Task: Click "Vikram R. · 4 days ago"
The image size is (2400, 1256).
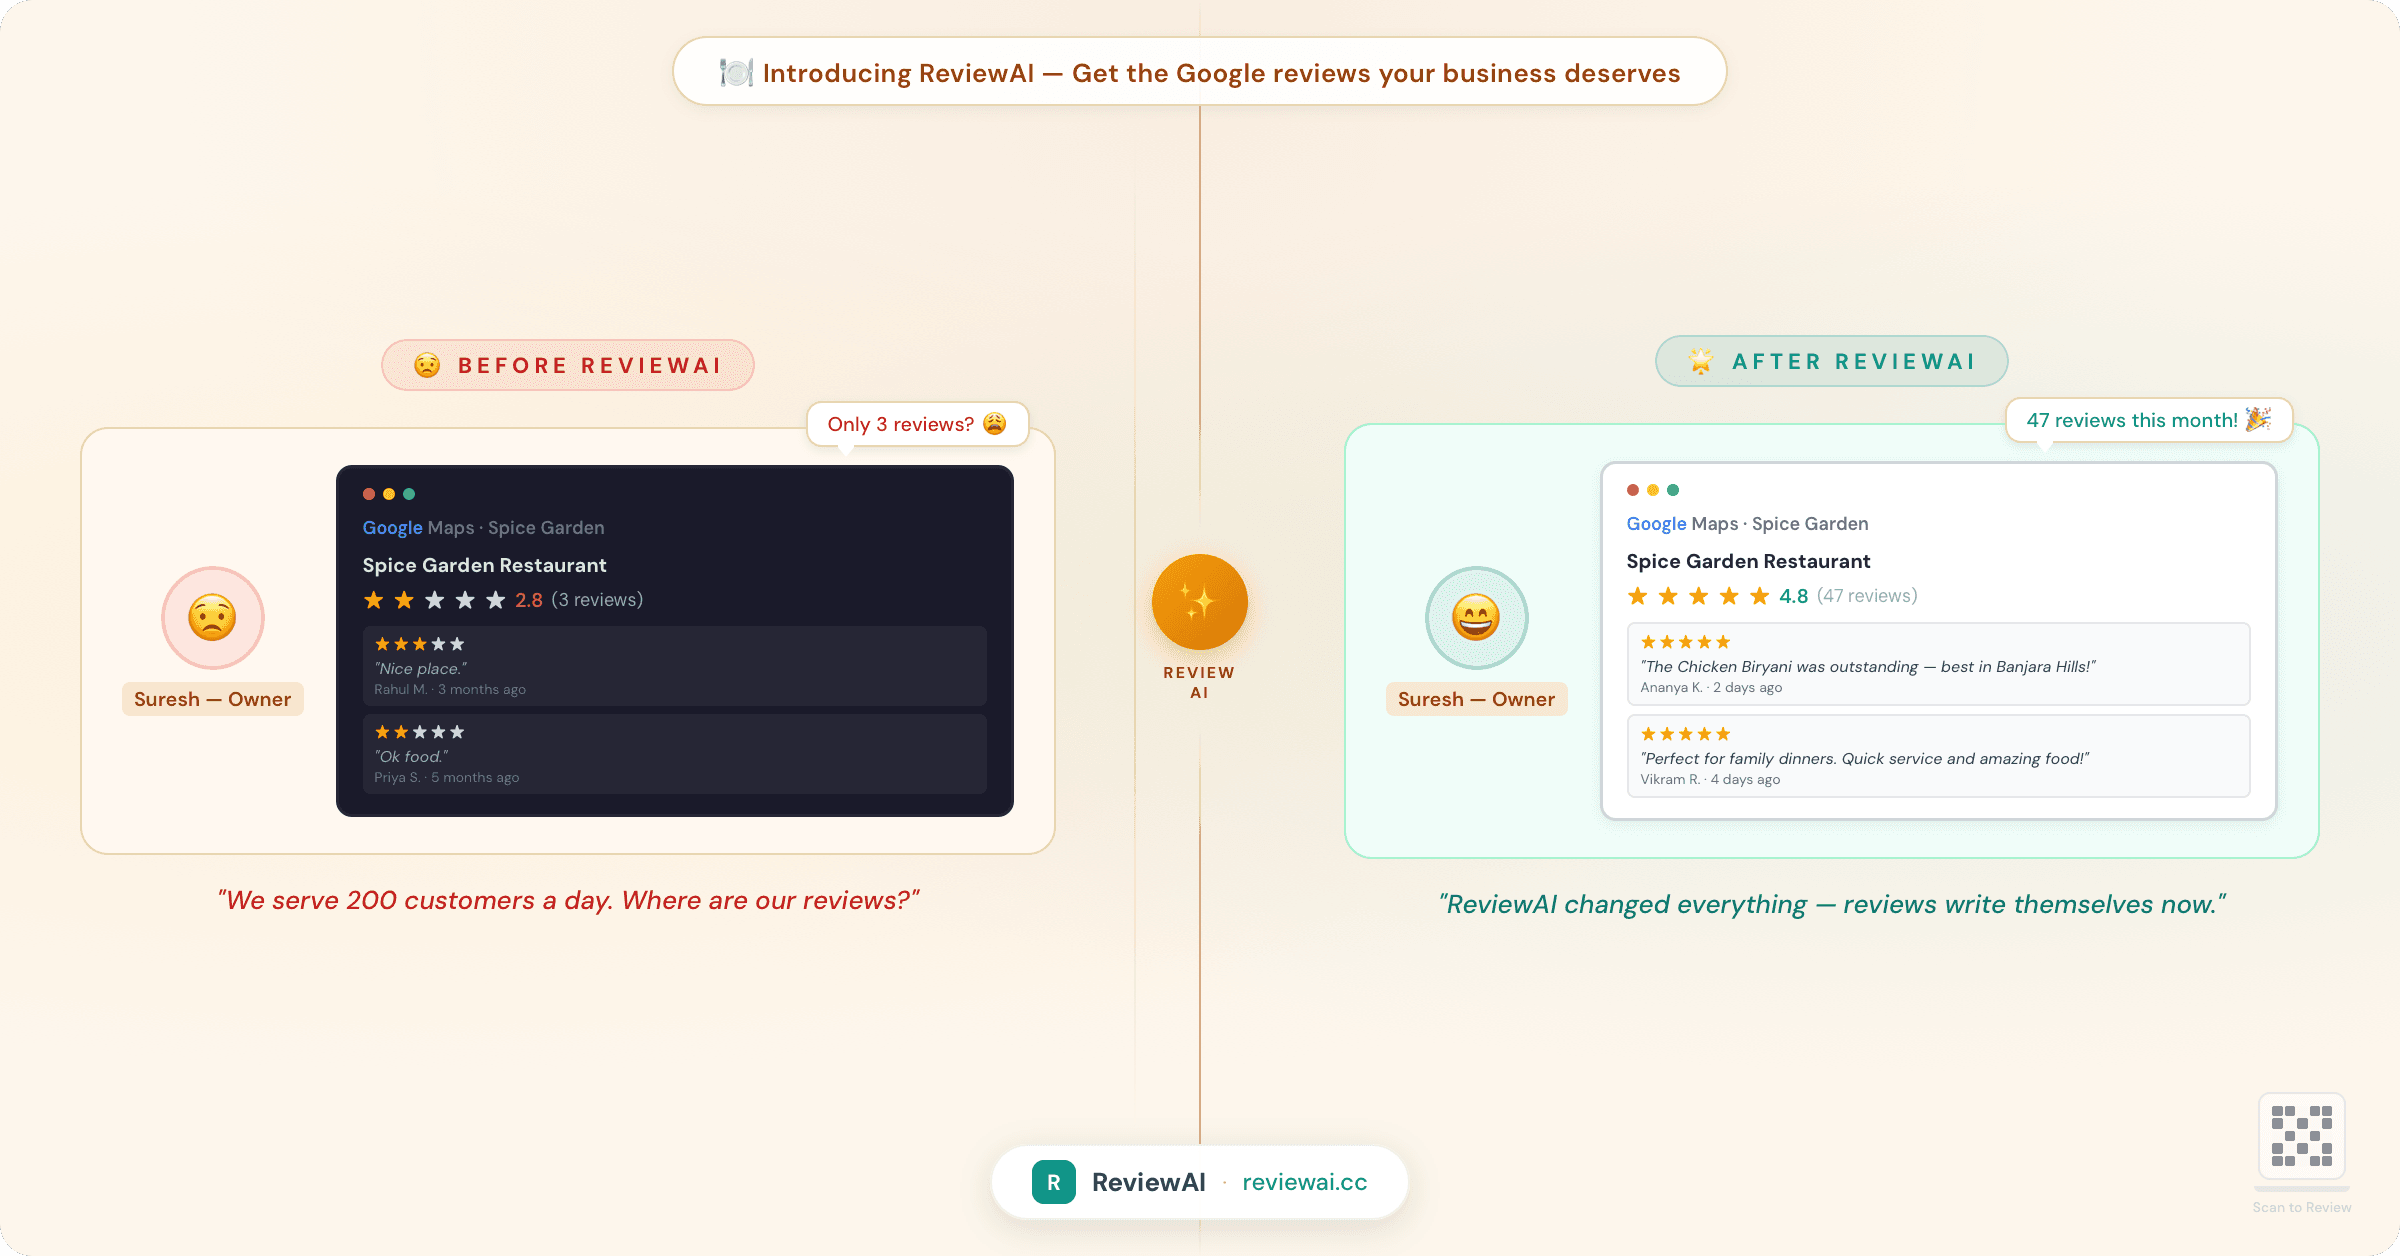Action: tap(1710, 780)
